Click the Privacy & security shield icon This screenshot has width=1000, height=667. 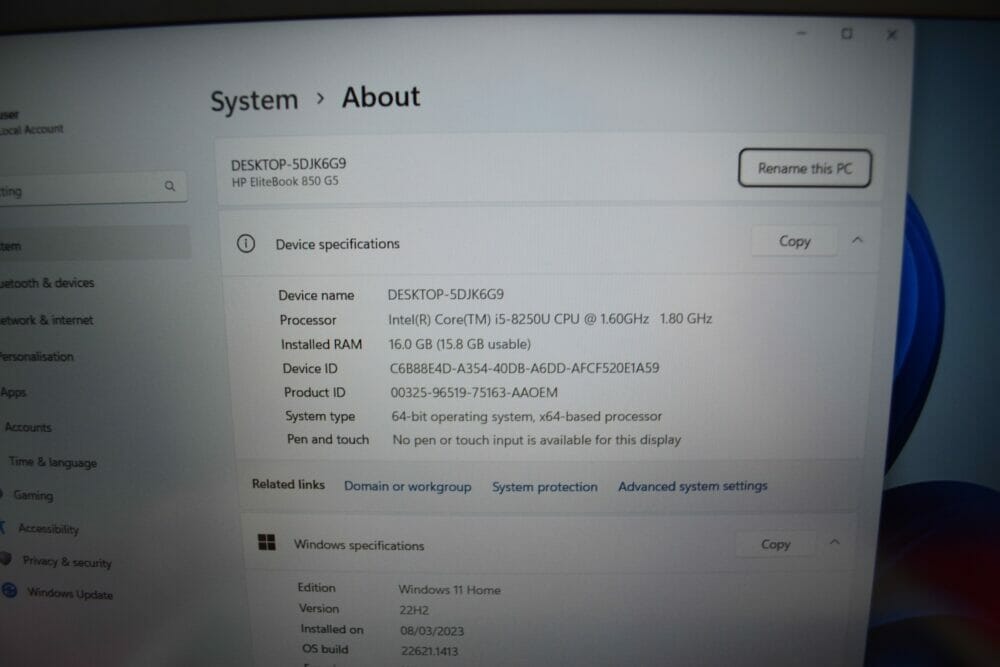tap(6, 559)
